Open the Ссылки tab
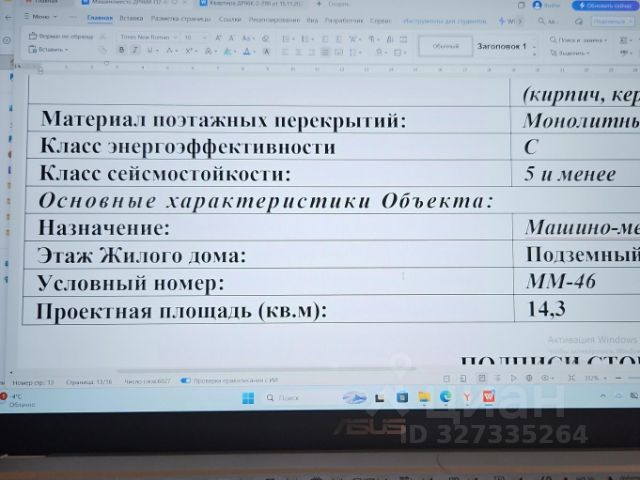The image size is (640, 480). [230, 19]
